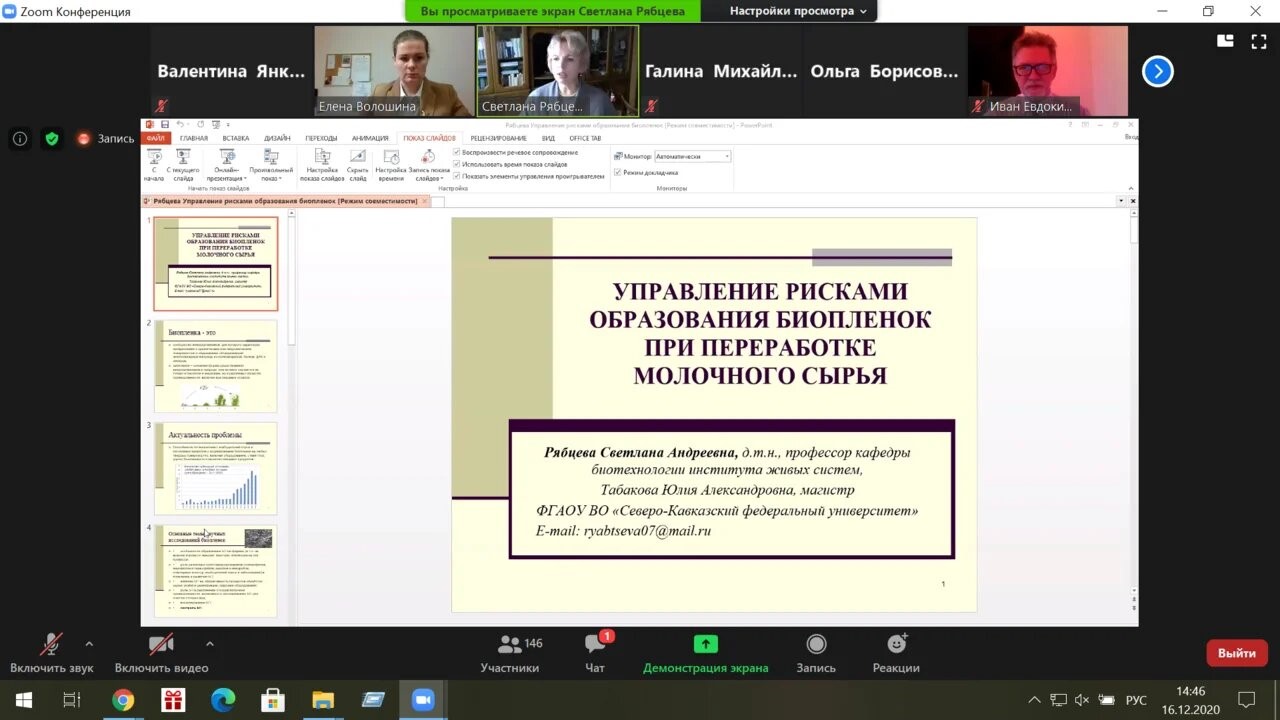Click the green encryption shield icon
The width and height of the screenshot is (1280, 720).
click(x=52, y=139)
